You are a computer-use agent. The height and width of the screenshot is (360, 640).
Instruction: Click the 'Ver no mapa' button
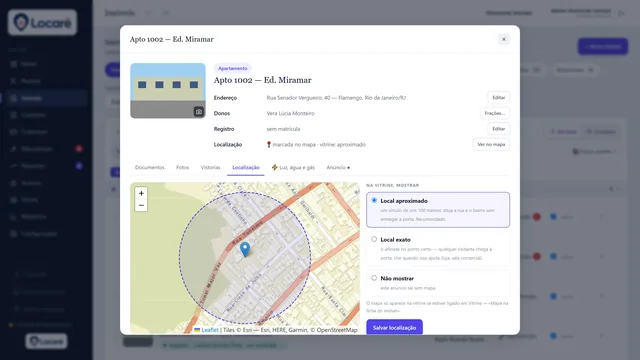491,144
